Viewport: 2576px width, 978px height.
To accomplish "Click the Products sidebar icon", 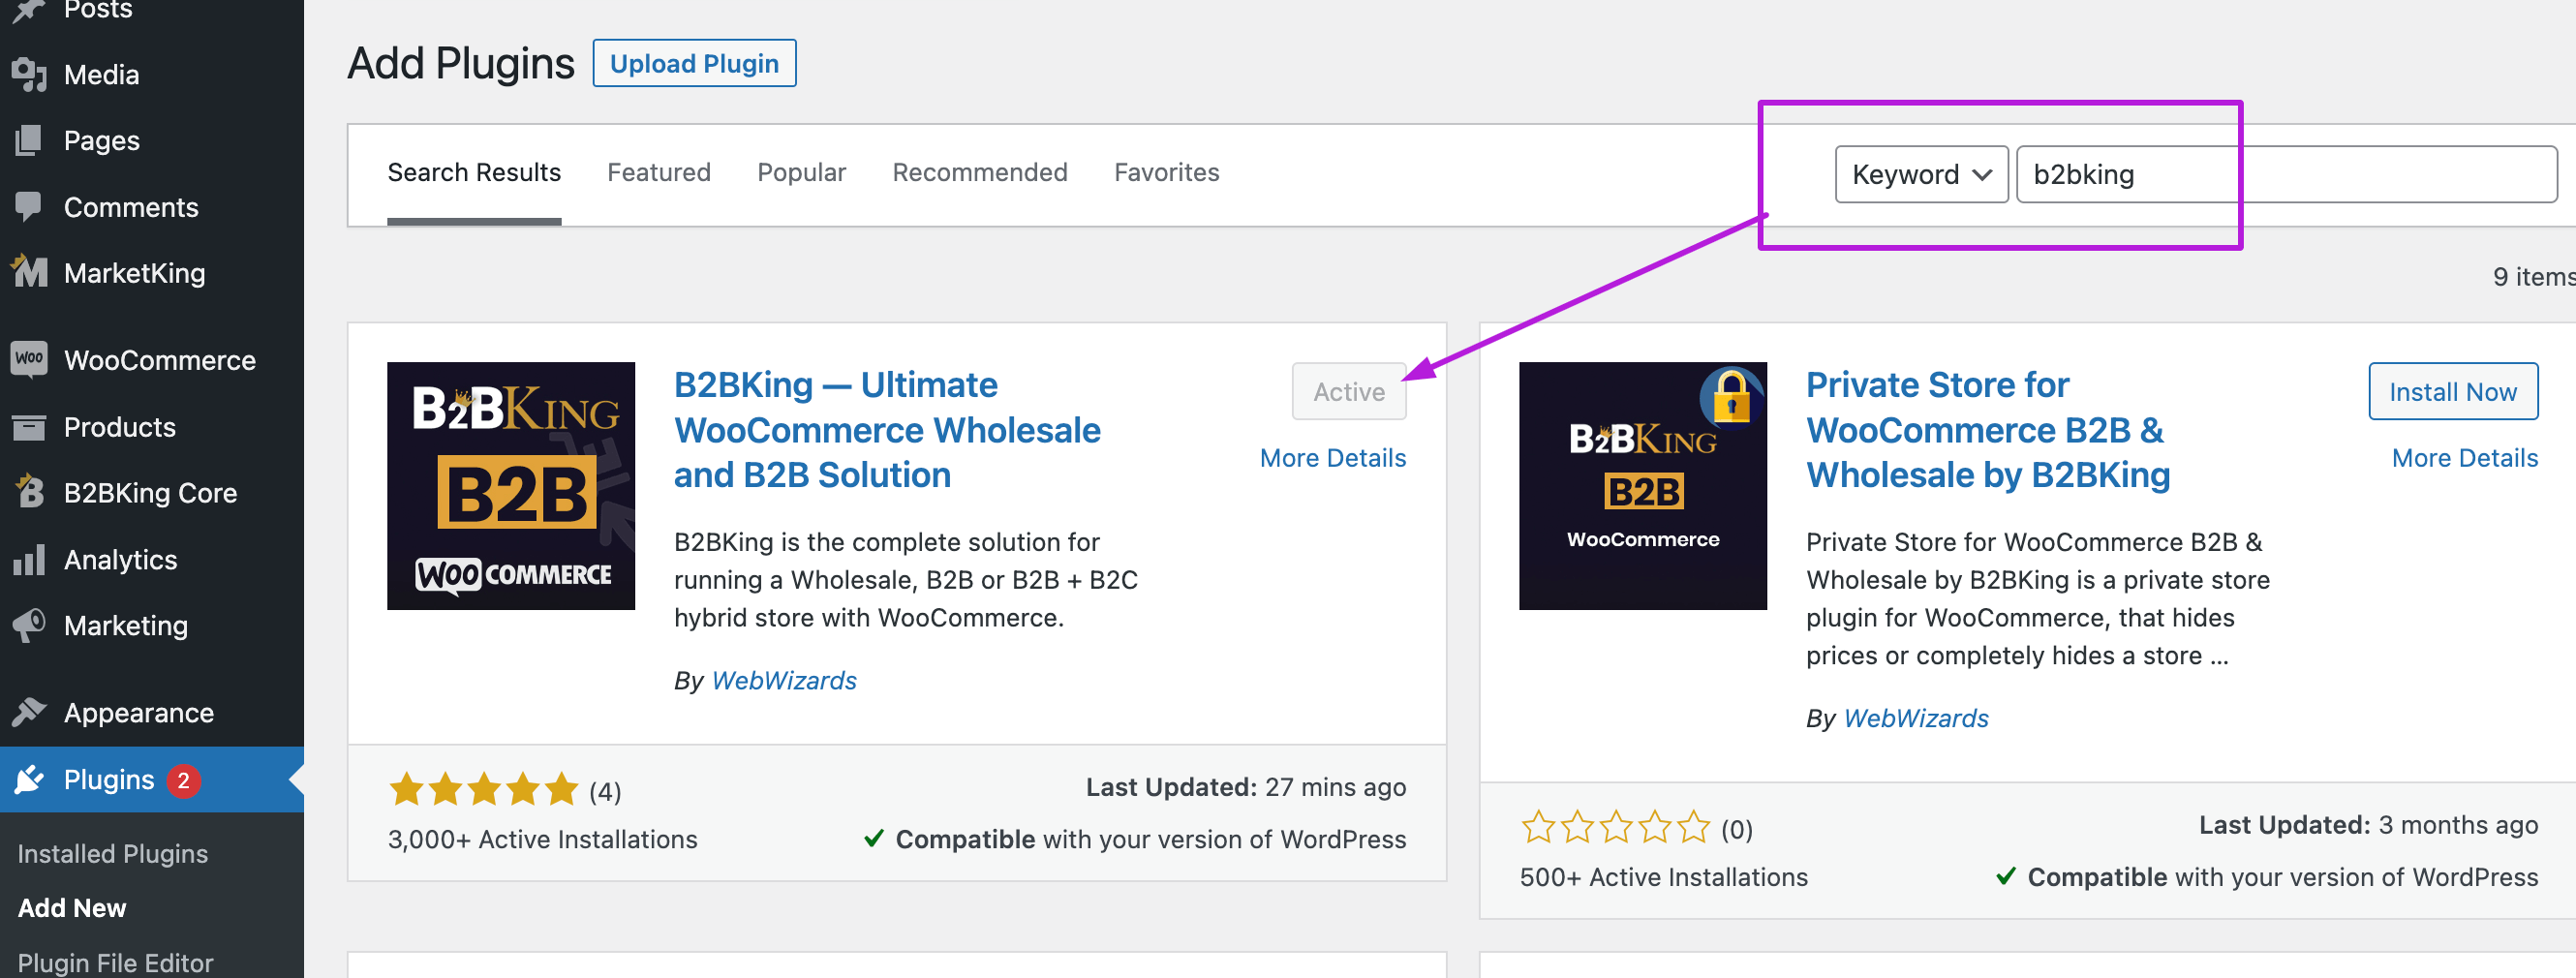I will click(x=28, y=426).
